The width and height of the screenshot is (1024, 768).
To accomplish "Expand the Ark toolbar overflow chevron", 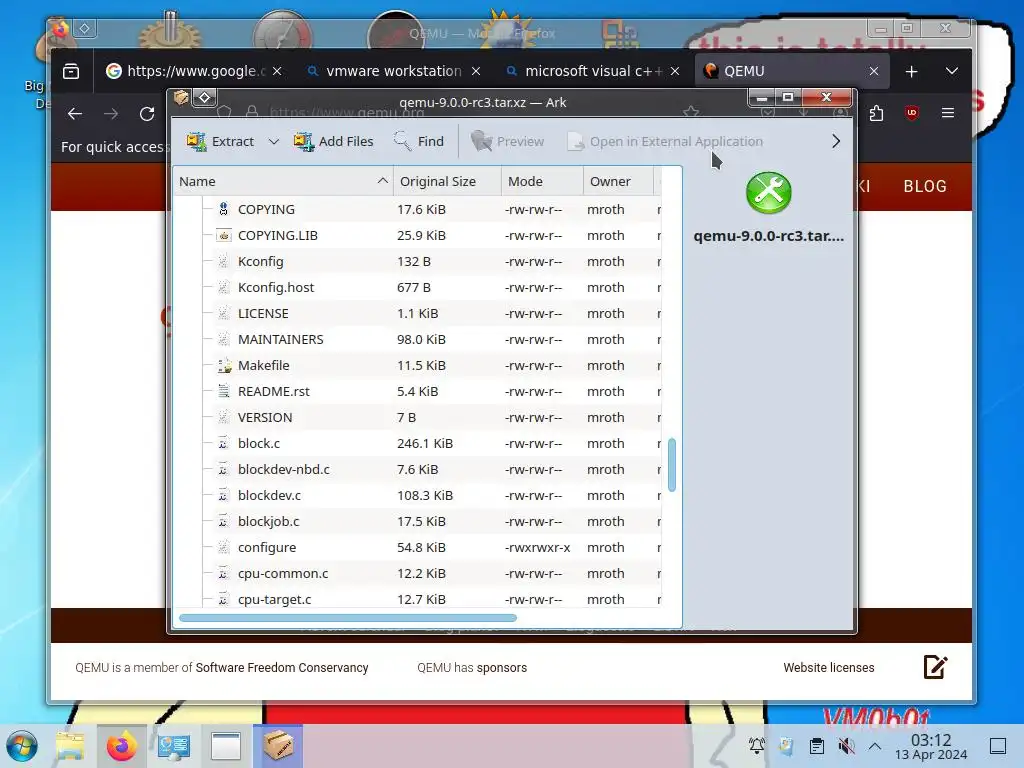I will tap(836, 141).
